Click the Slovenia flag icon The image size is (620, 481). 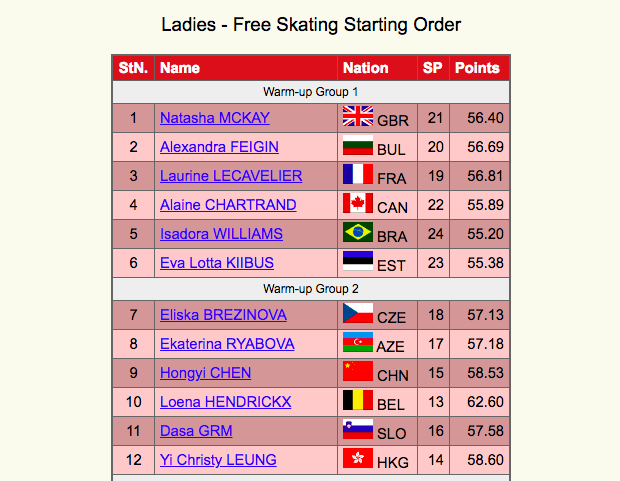tap(357, 429)
